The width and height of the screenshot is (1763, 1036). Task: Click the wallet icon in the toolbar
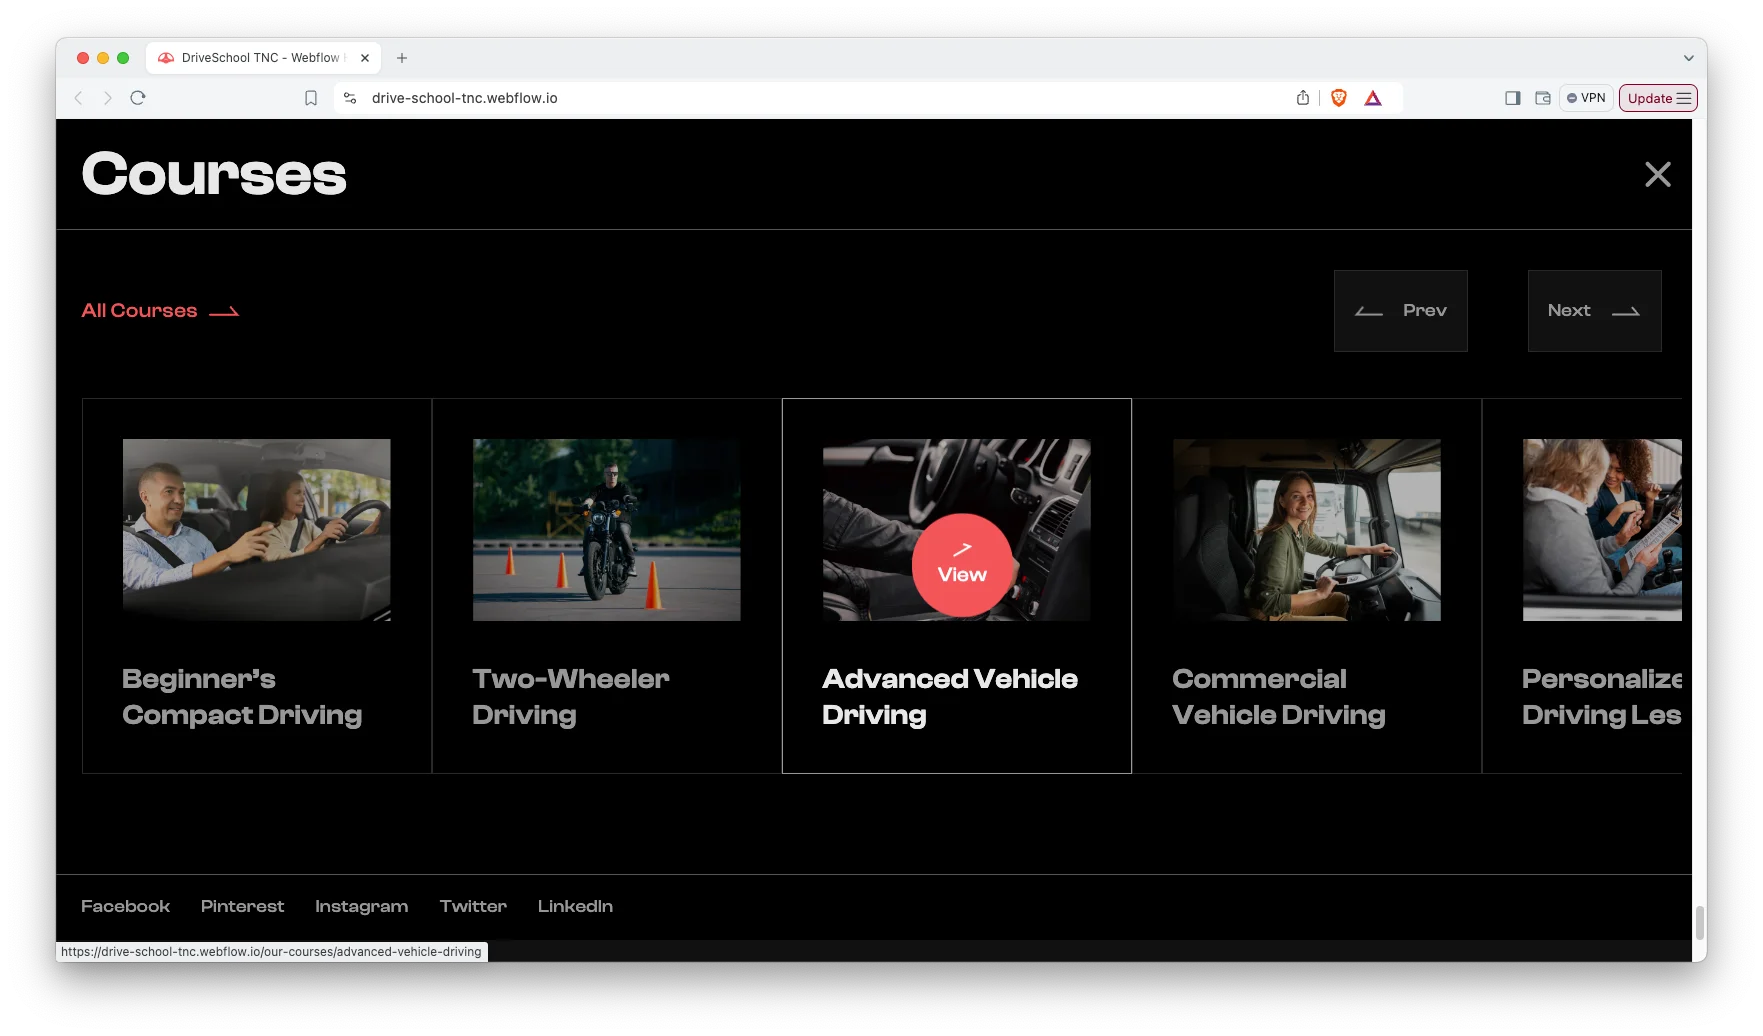coord(1542,98)
